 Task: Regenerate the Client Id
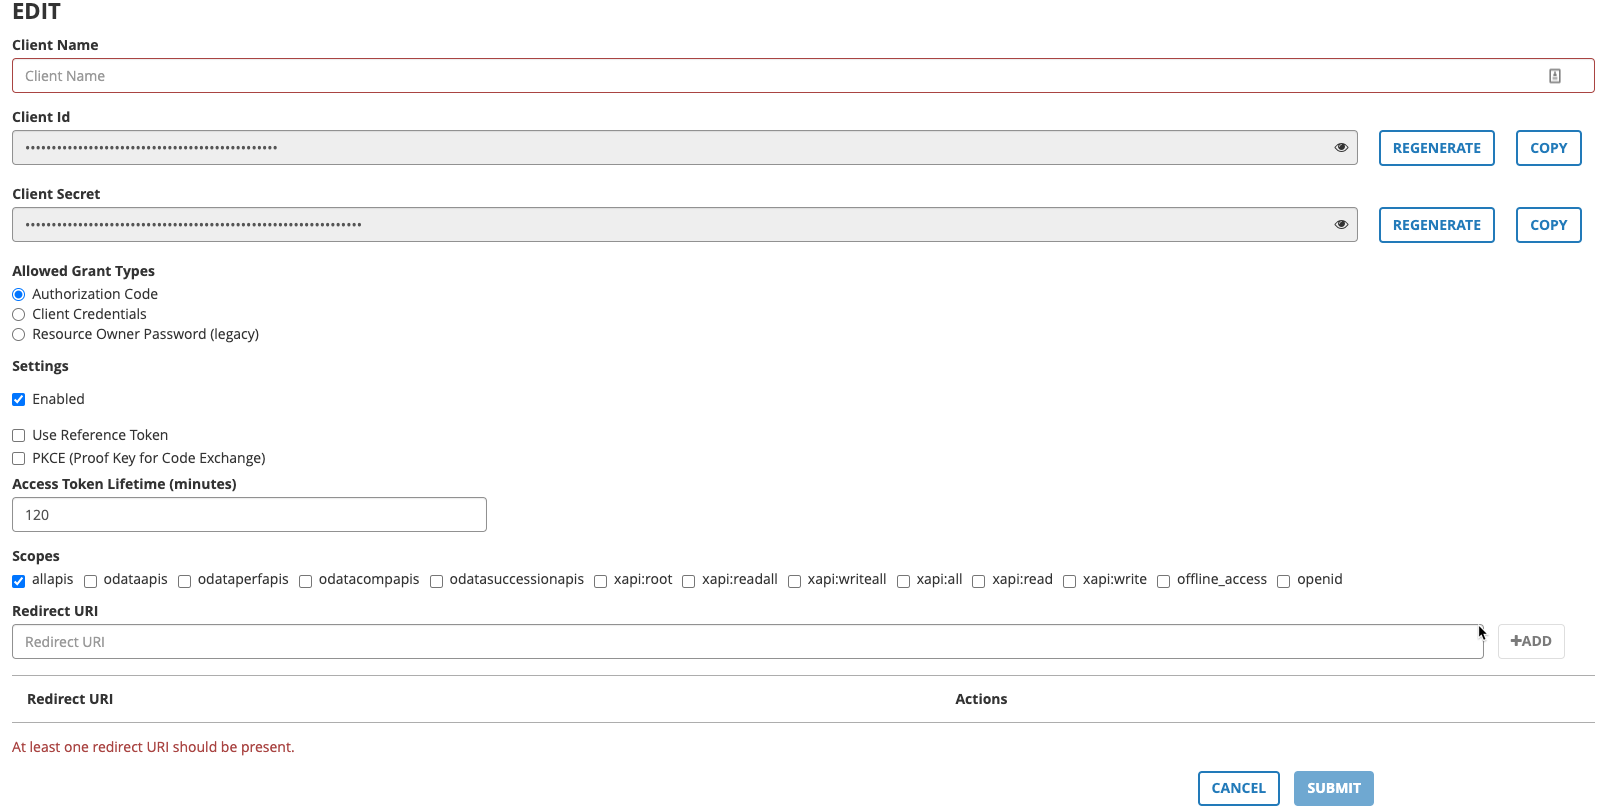pos(1436,148)
